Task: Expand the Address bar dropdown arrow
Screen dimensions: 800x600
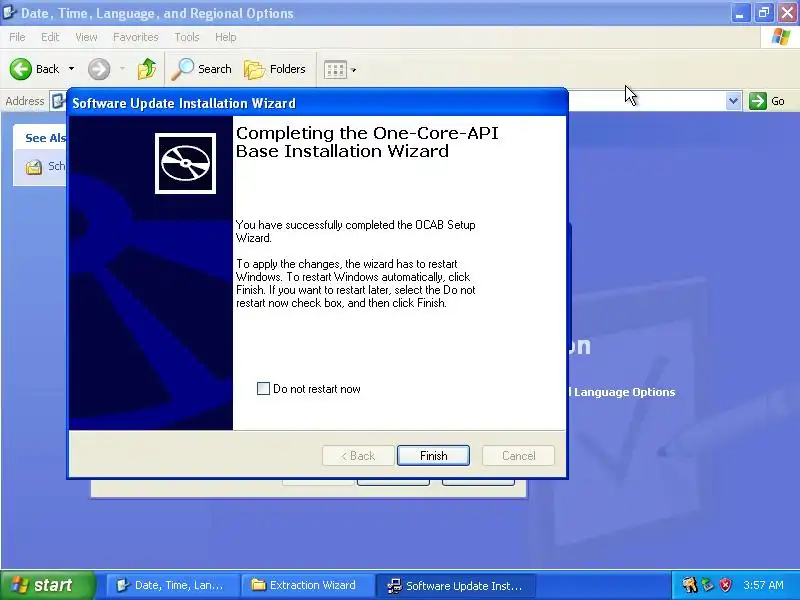Action: tap(733, 101)
